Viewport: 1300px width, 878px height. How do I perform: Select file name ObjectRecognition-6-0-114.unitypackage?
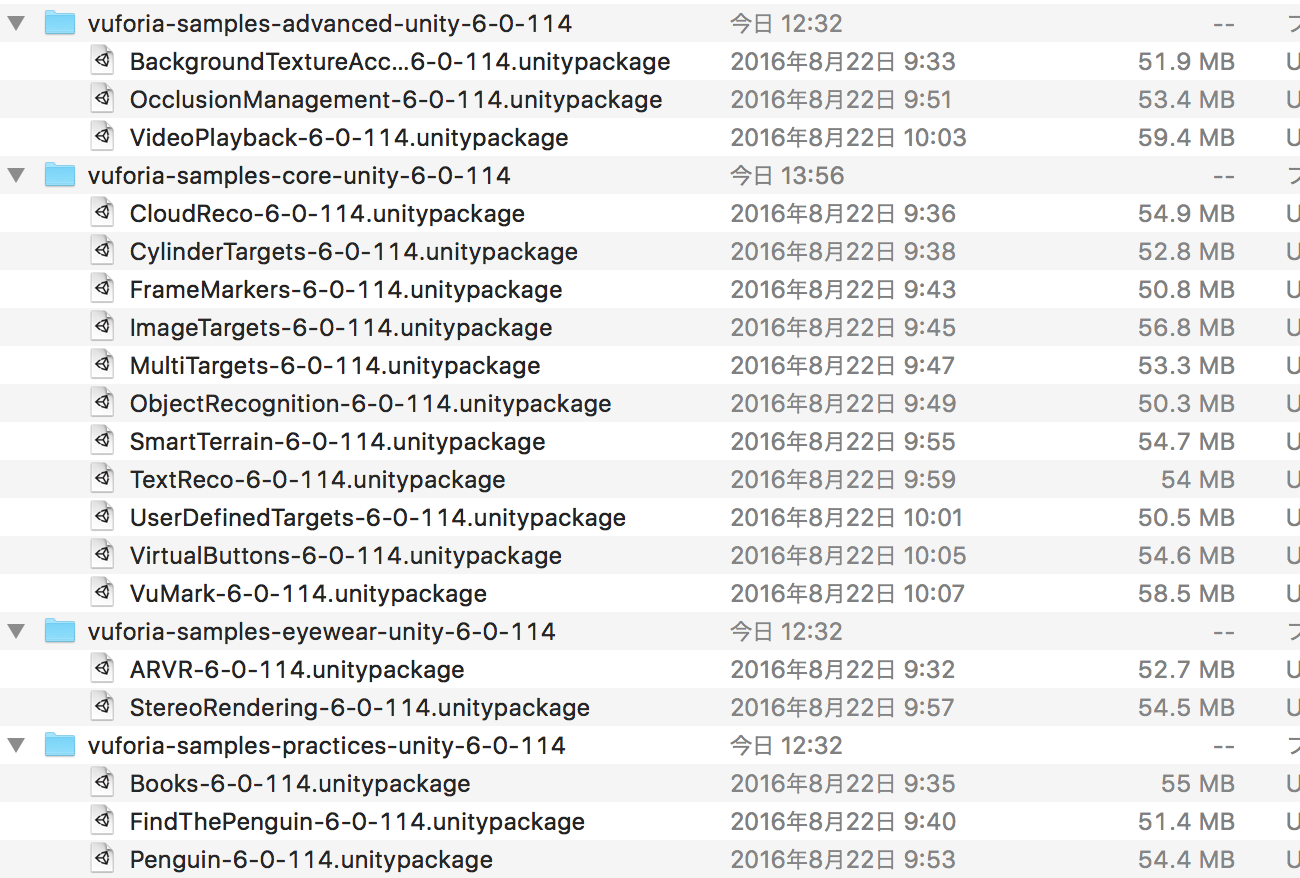pyautogui.click(x=371, y=404)
